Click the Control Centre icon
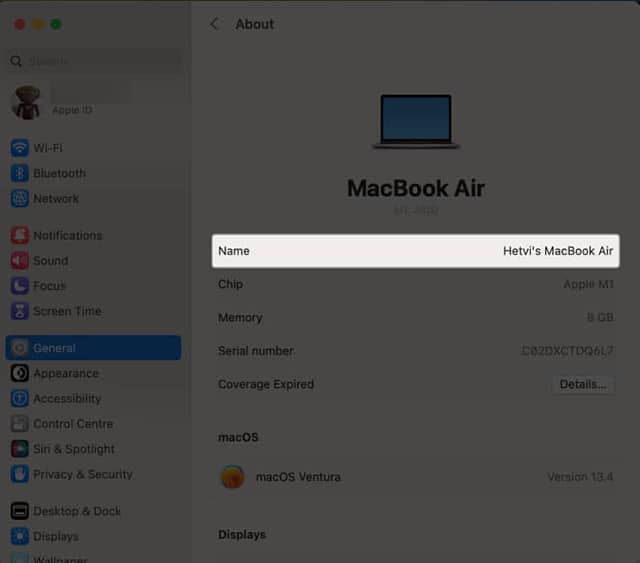This screenshot has height=563, width=640. pyautogui.click(x=20, y=424)
